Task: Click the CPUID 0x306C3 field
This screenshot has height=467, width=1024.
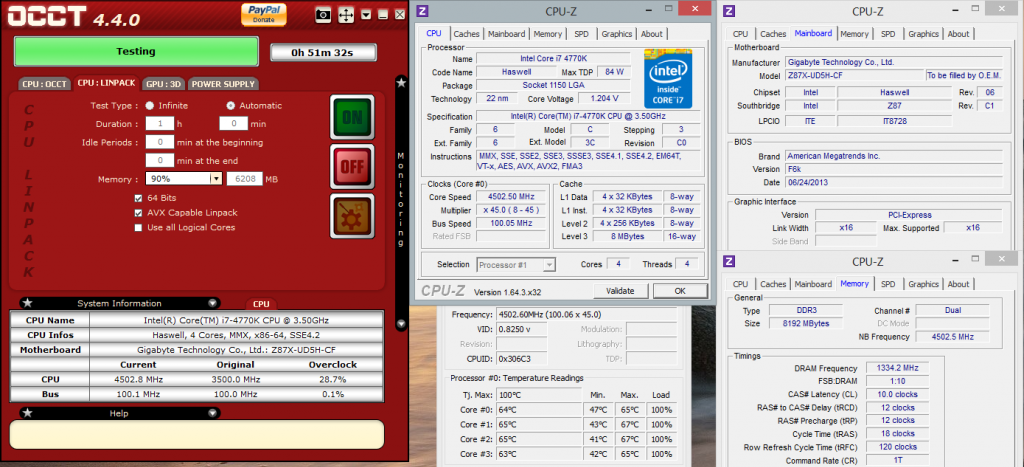Action: [x=521, y=359]
